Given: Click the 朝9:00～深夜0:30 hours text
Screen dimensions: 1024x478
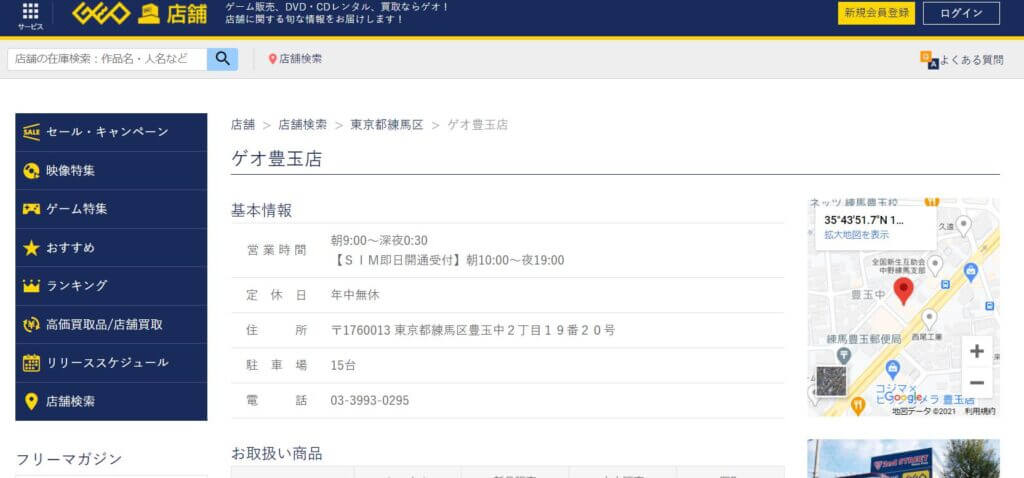Looking at the screenshot, I should (379, 240).
